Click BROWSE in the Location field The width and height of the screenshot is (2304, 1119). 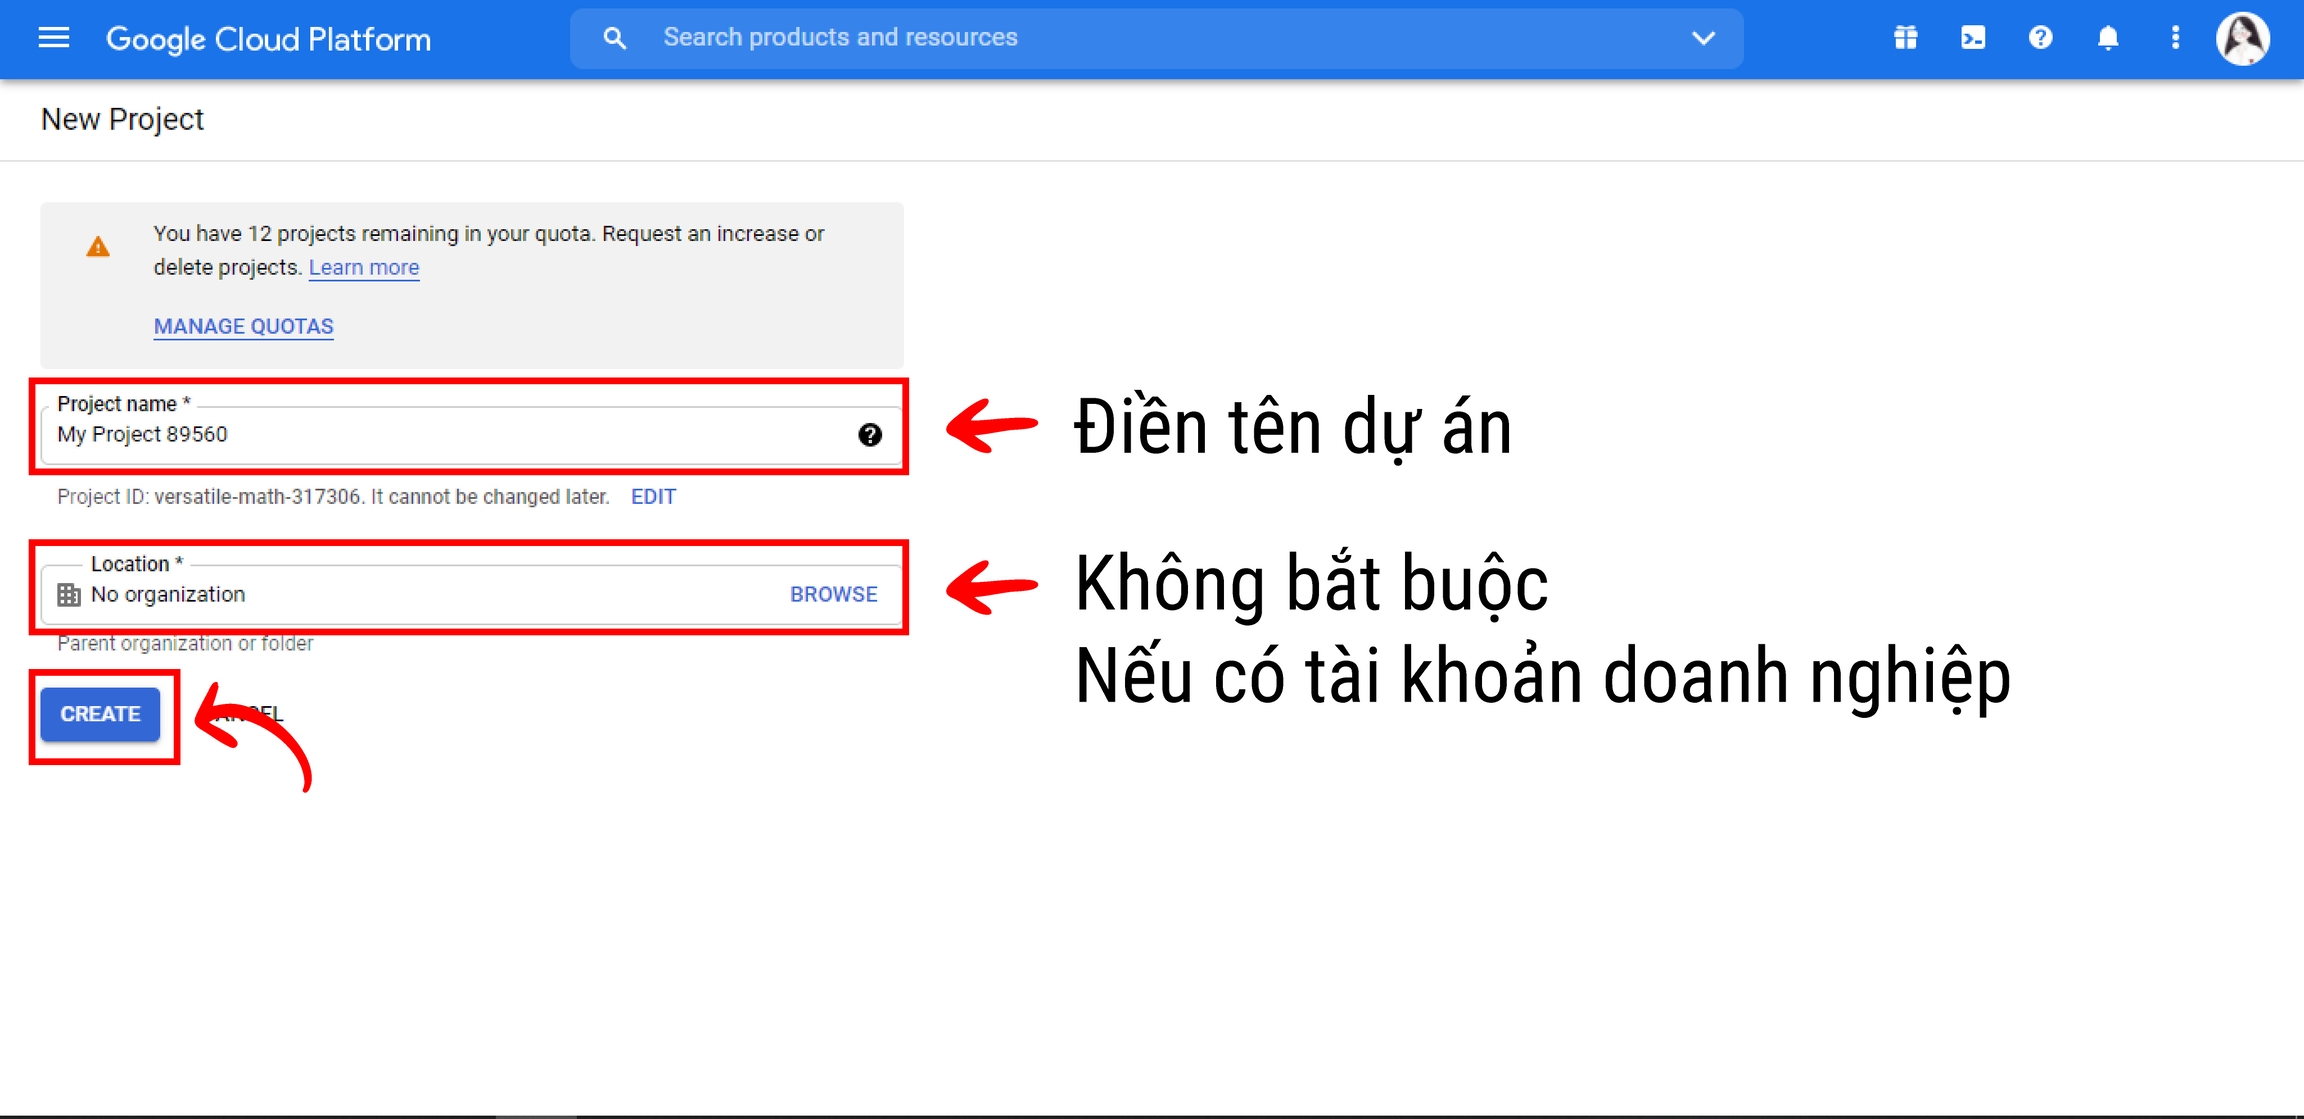[x=833, y=594]
